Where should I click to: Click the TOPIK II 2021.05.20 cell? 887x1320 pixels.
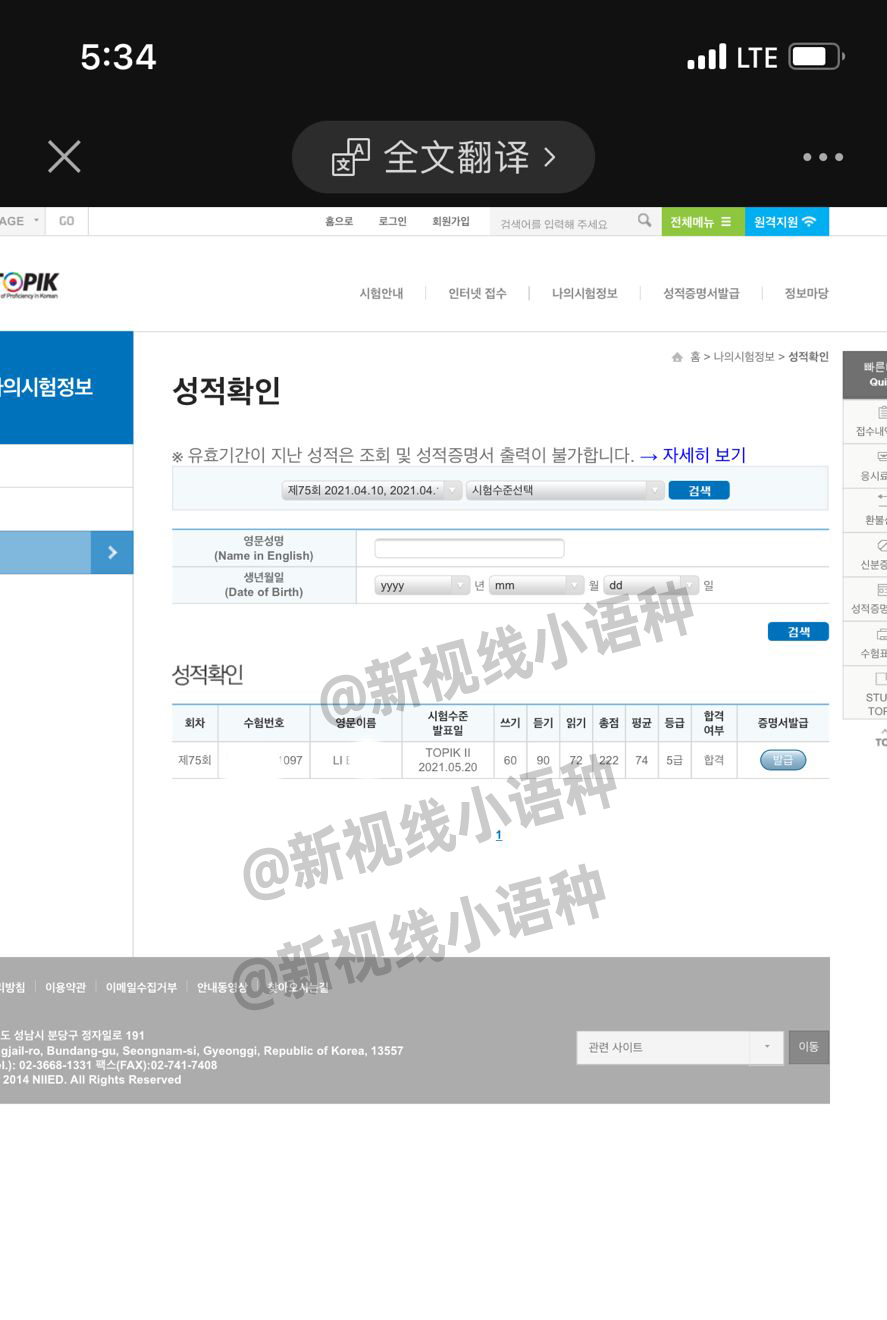[x=447, y=760]
